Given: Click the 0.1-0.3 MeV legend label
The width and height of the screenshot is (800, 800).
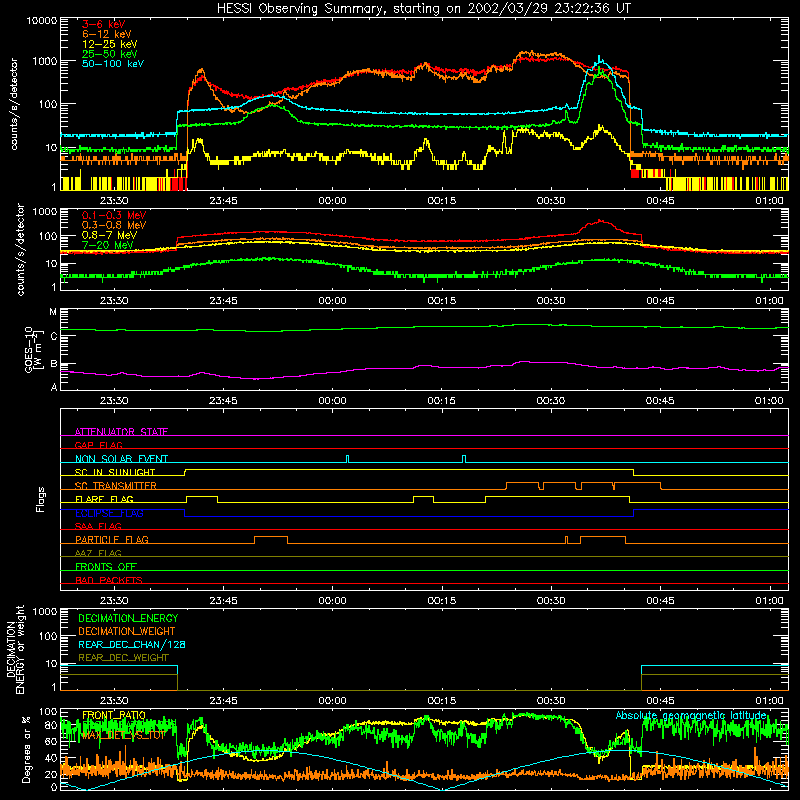Looking at the screenshot, I should pos(114,215).
